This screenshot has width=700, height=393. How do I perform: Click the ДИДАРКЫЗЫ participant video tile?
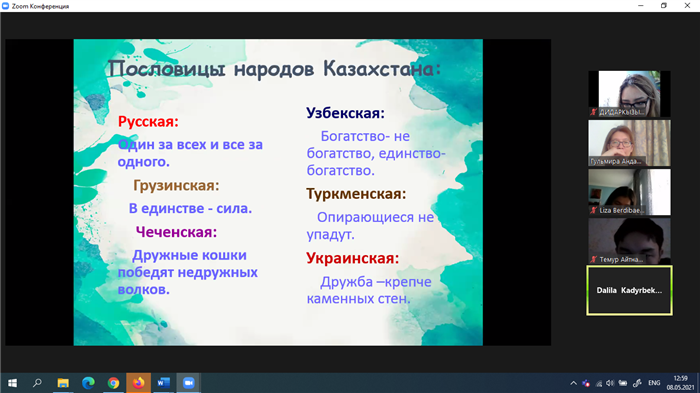629,94
